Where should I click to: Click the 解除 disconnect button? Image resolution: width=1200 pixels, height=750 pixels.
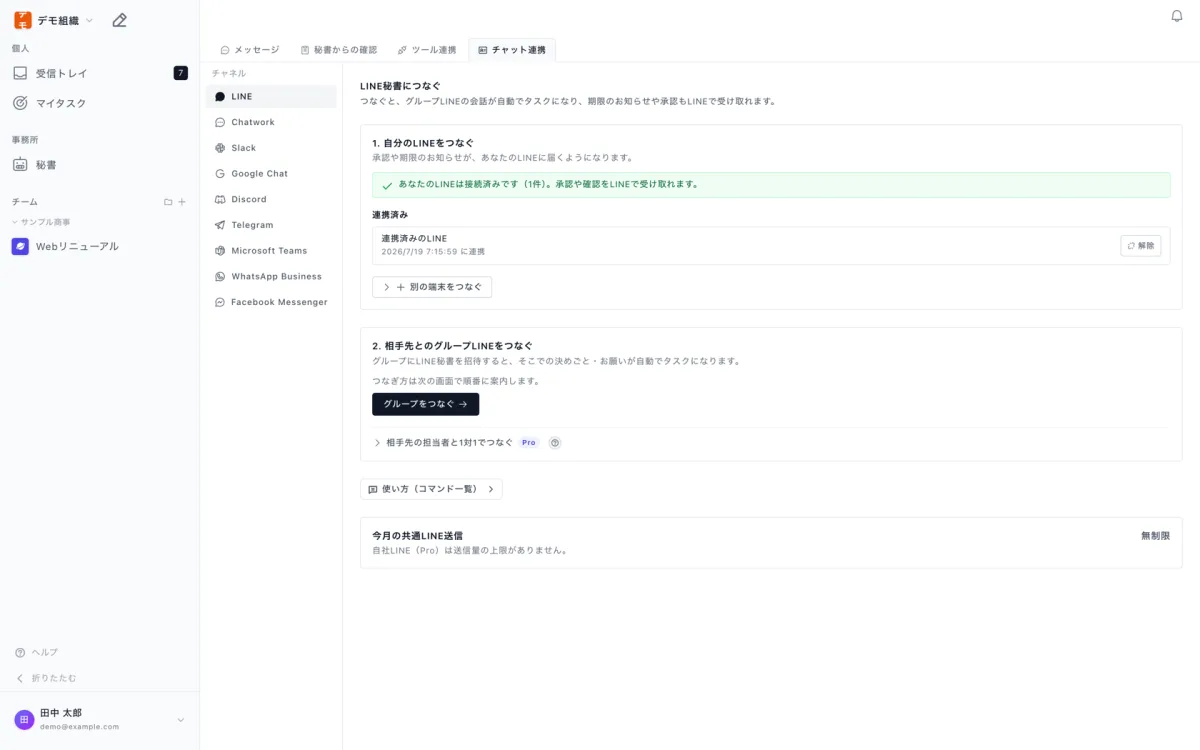(1141, 246)
